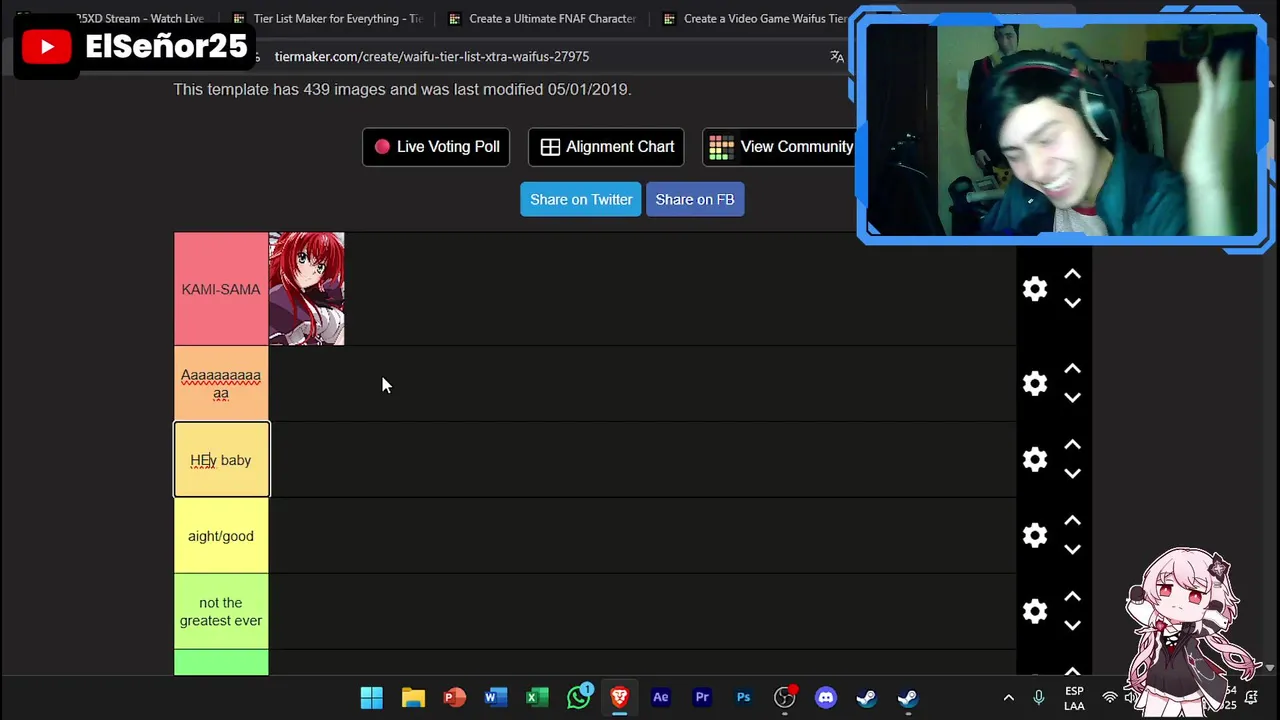1280x720 pixels.
Task: Open settings gear for not the greatest ever row
Action: click(x=1035, y=611)
